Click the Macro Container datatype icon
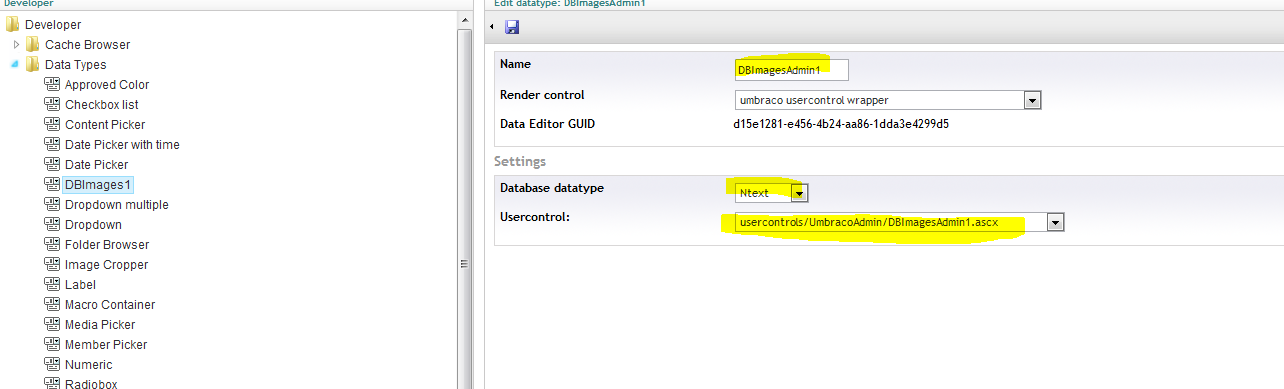Screen dimensions: 1284x389 53,304
